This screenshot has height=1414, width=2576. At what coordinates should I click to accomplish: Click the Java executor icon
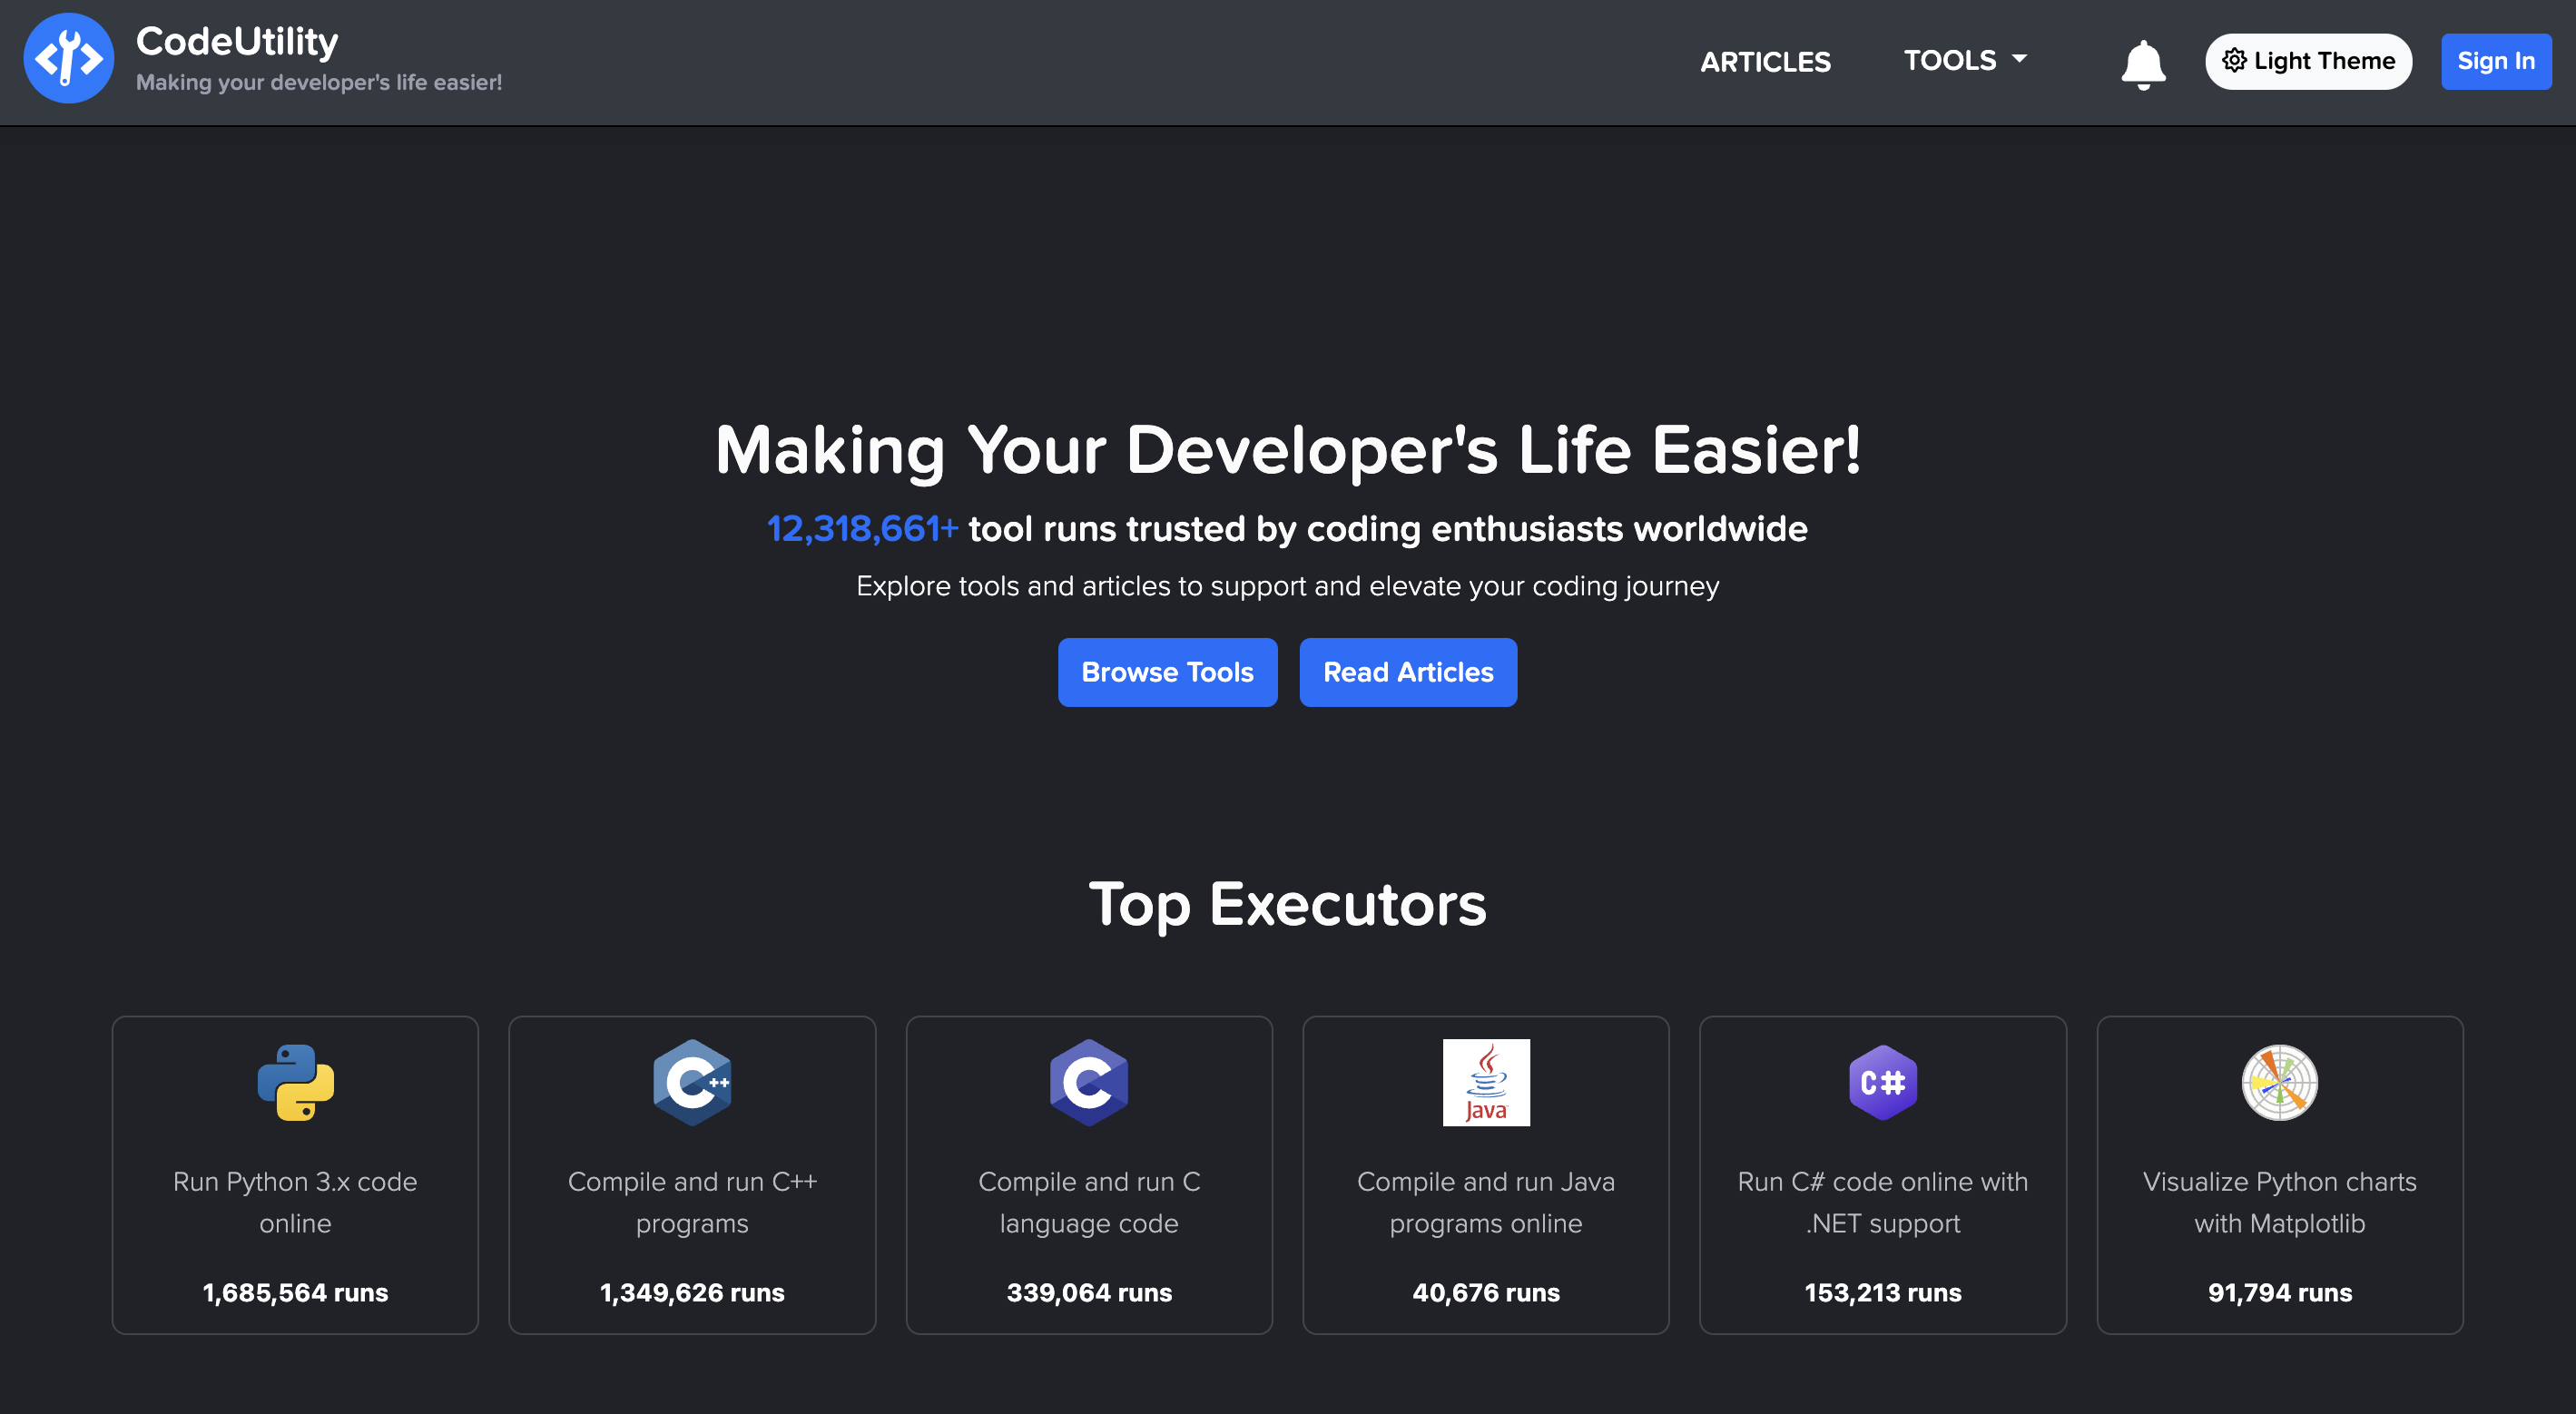pos(1486,1081)
